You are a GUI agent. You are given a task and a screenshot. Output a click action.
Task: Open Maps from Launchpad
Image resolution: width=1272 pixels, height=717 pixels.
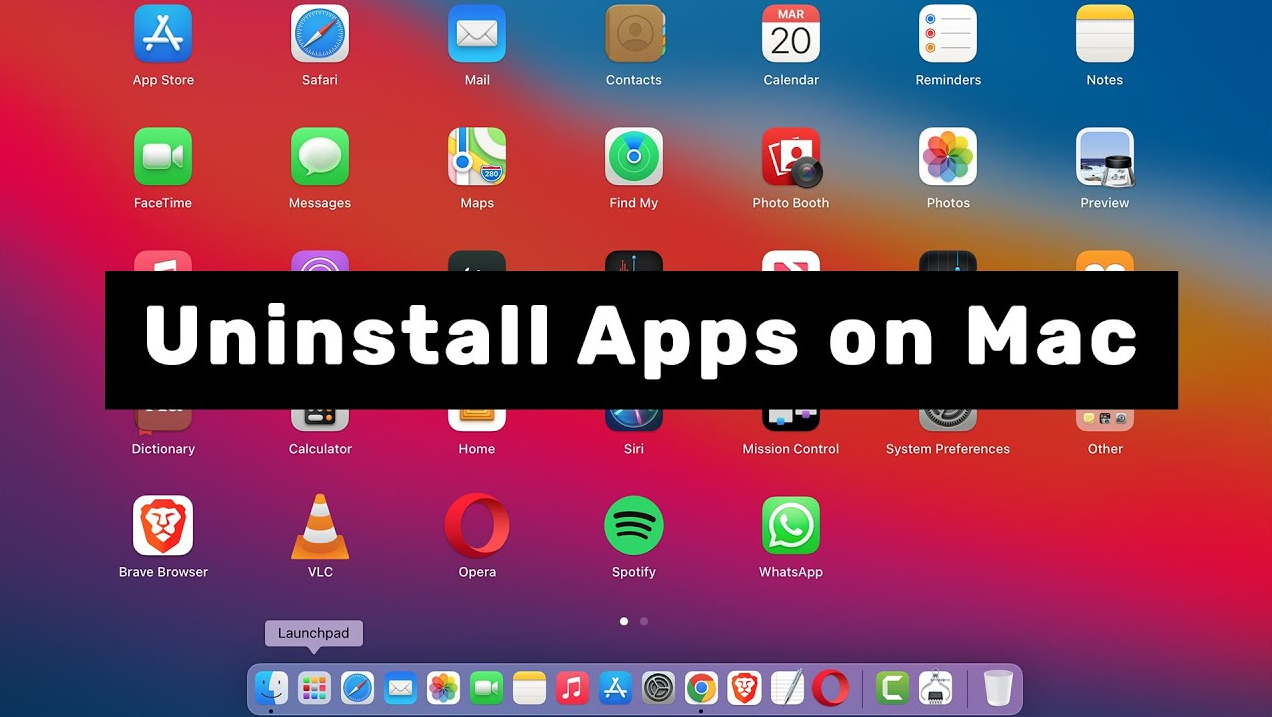pos(477,157)
